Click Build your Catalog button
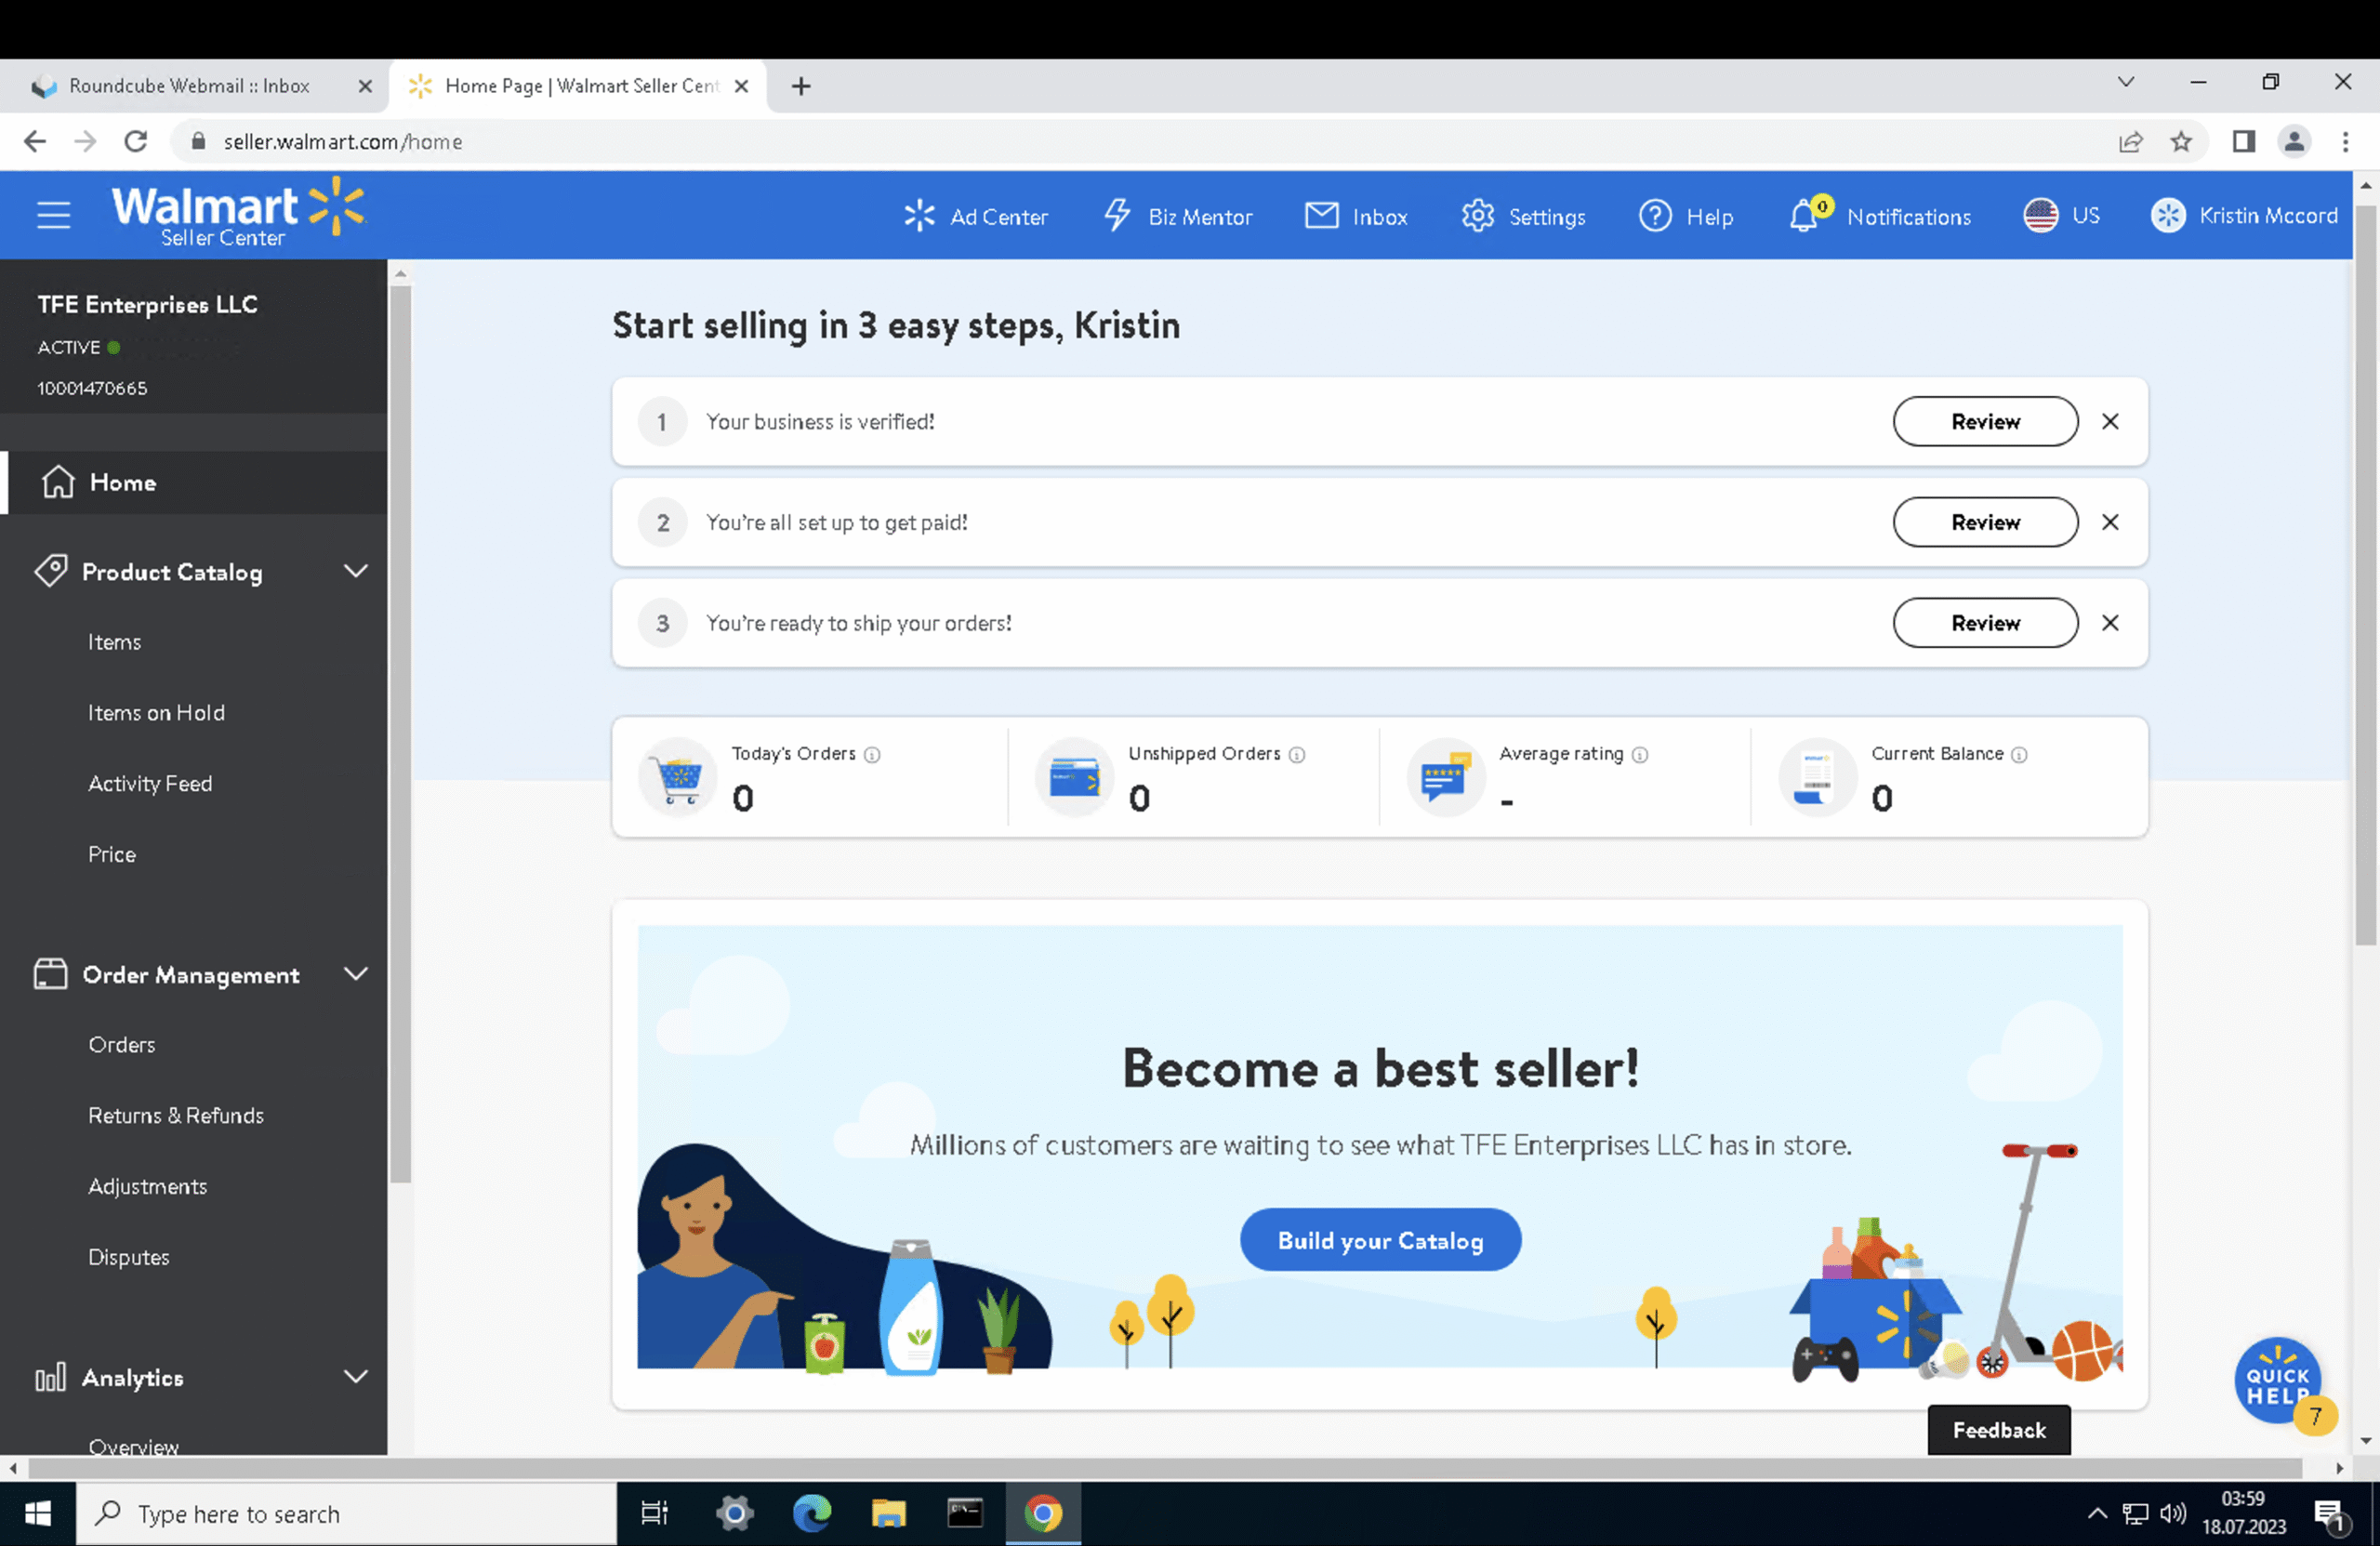 (1380, 1240)
